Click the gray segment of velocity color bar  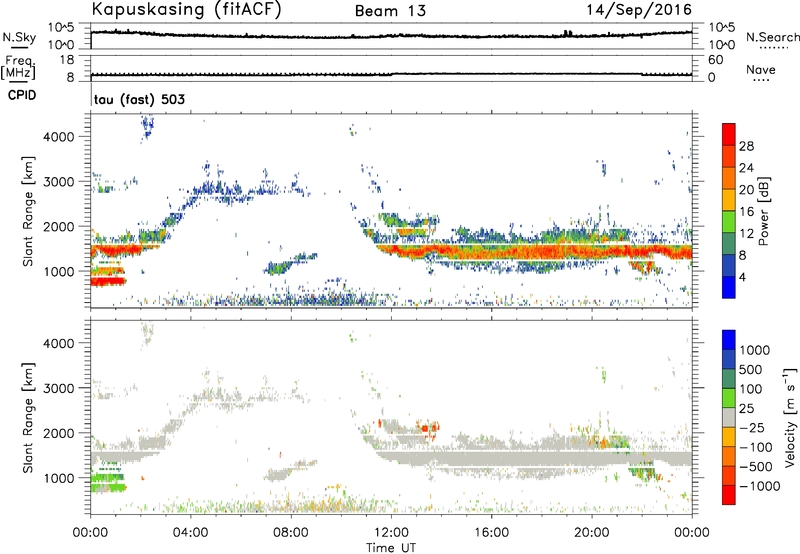729,418
